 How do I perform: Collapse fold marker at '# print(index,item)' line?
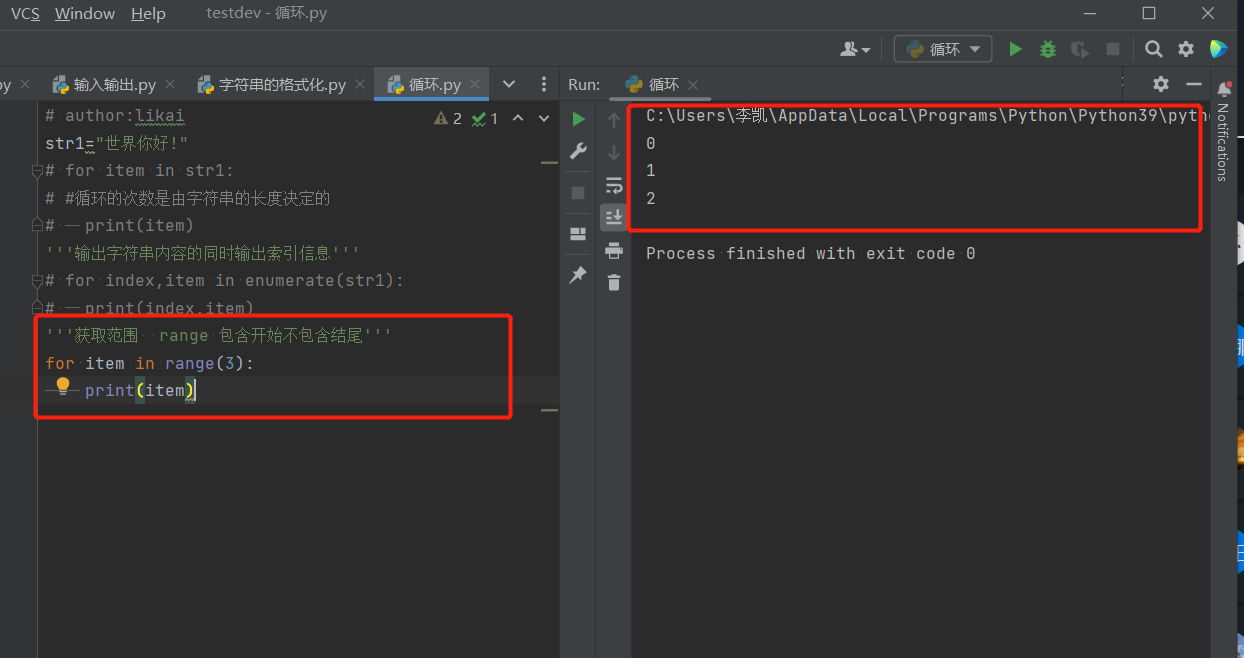tap(37, 308)
